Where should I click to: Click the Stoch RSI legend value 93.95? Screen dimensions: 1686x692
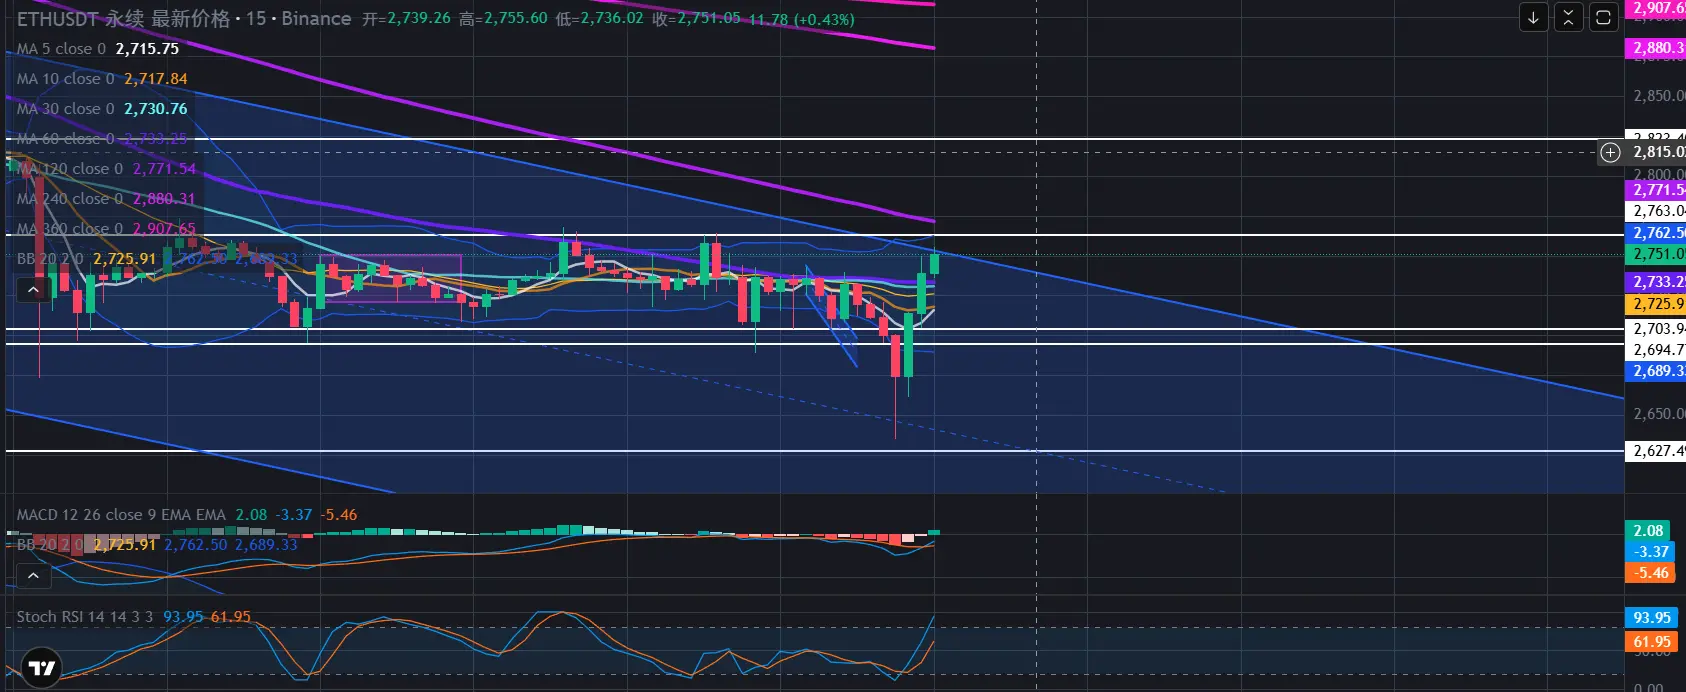183,617
